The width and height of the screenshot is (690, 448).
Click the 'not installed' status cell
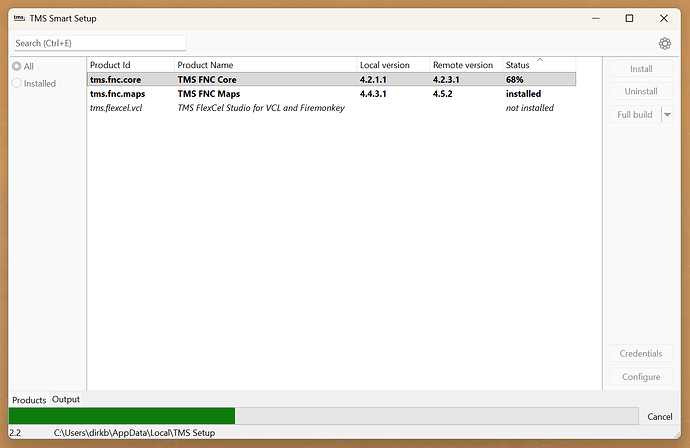tap(529, 108)
